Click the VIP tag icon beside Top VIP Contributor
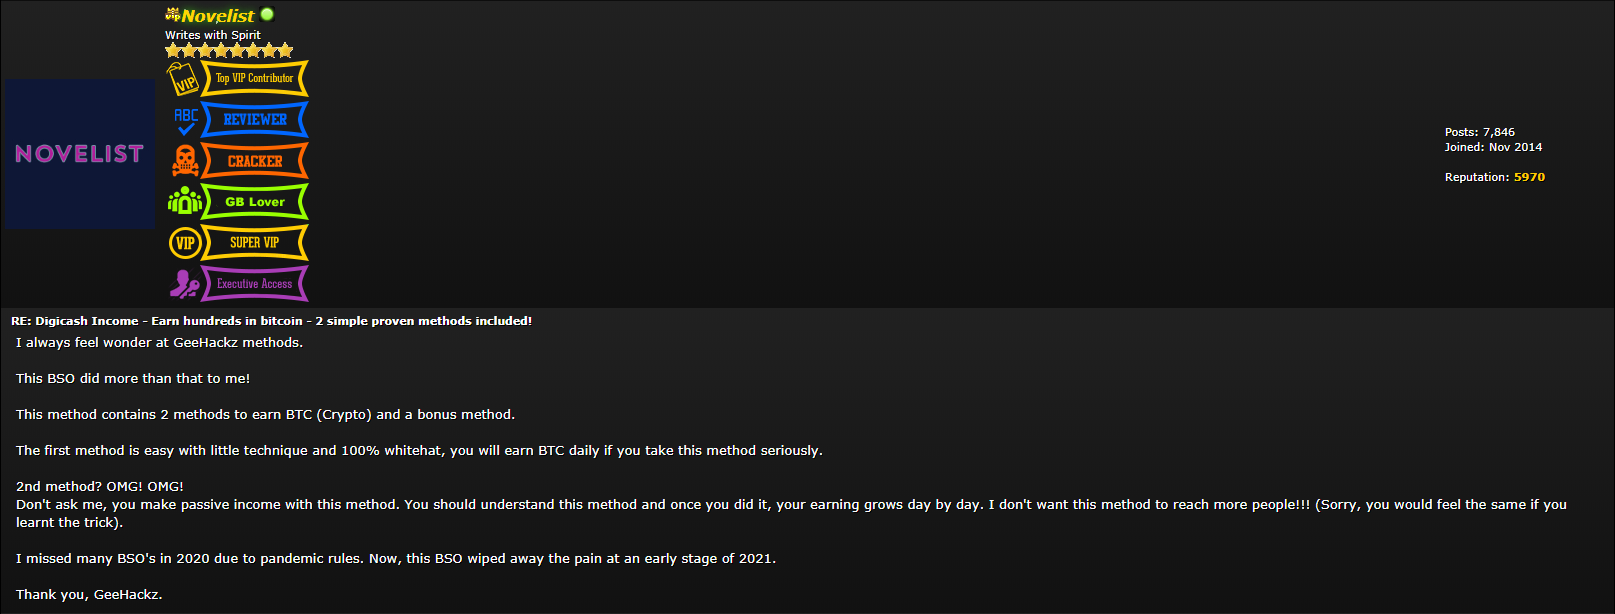Image resolution: width=1615 pixels, height=614 pixels. tap(183, 78)
